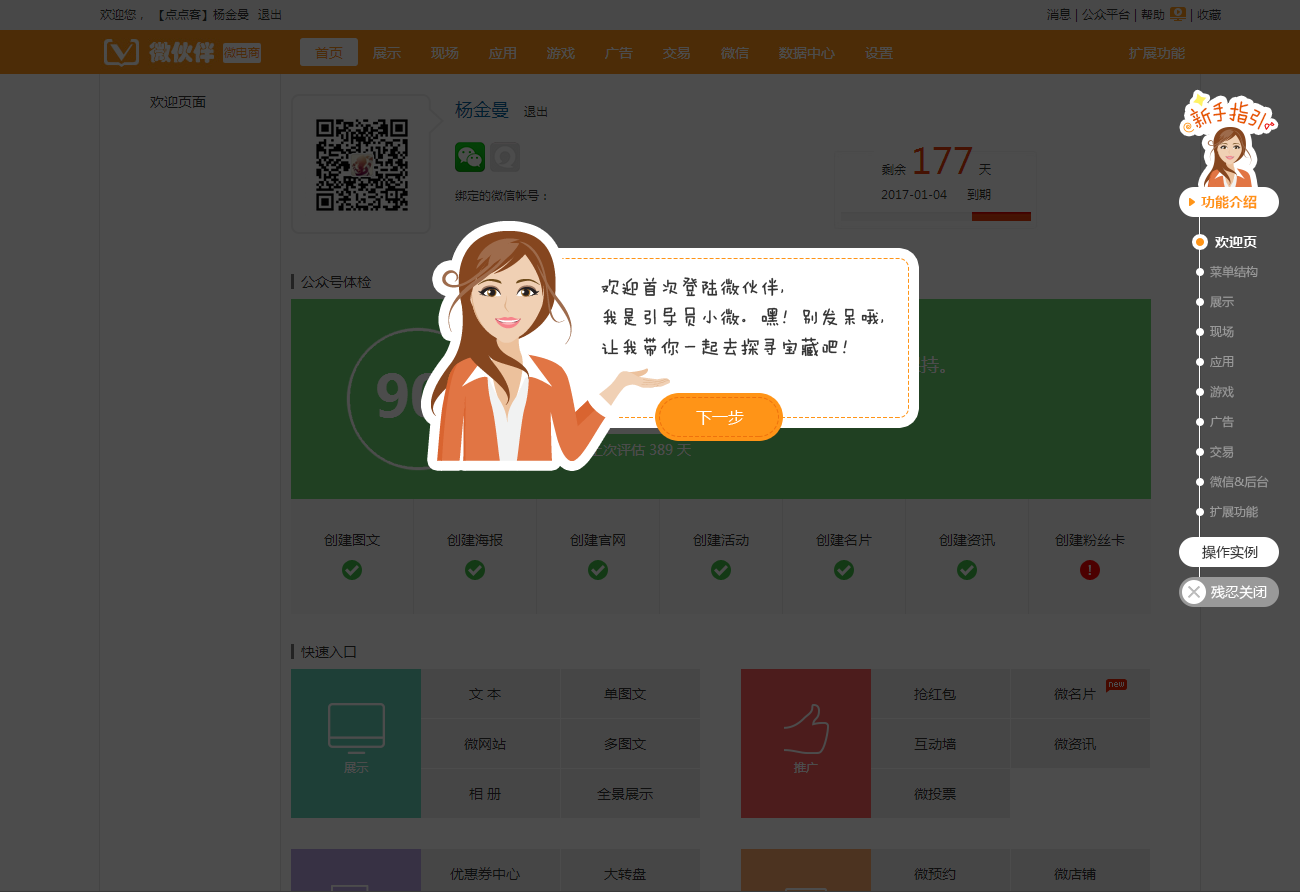Viewport: 1300px width, 892px height.
Task: Open the 展示 tab in navigation bar
Action: 387,53
